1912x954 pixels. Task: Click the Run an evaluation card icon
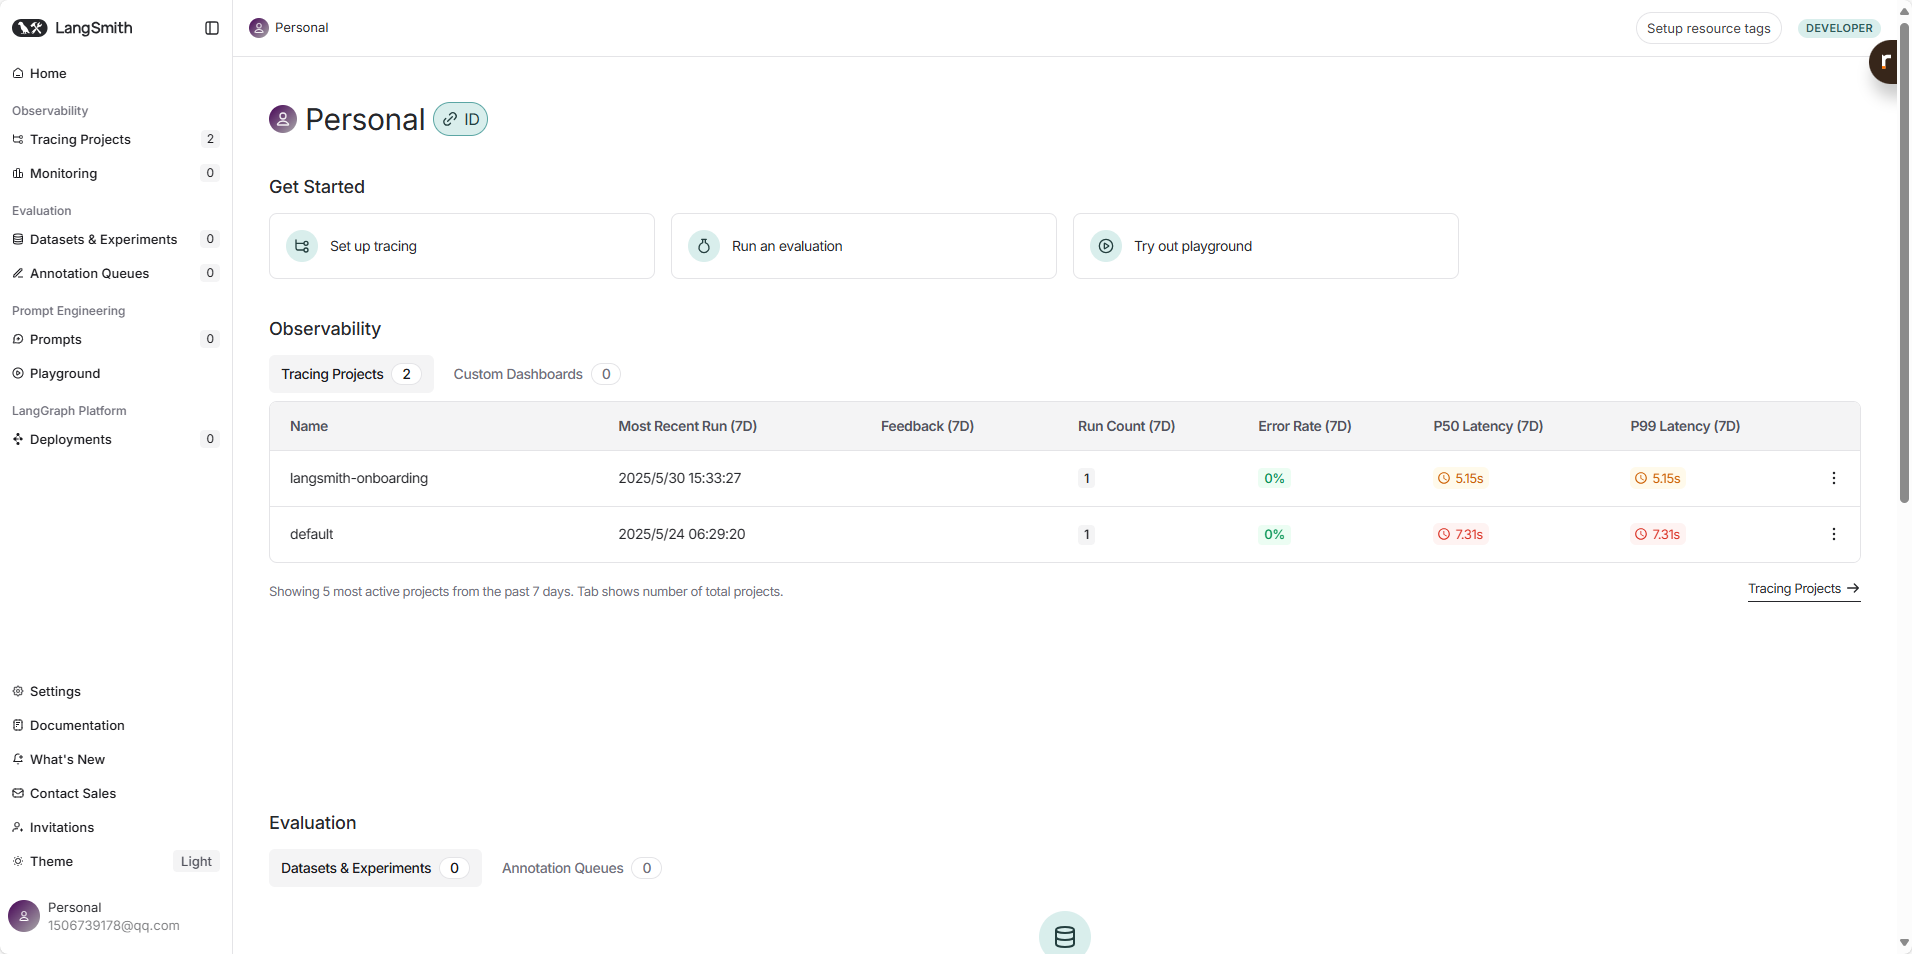[704, 246]
